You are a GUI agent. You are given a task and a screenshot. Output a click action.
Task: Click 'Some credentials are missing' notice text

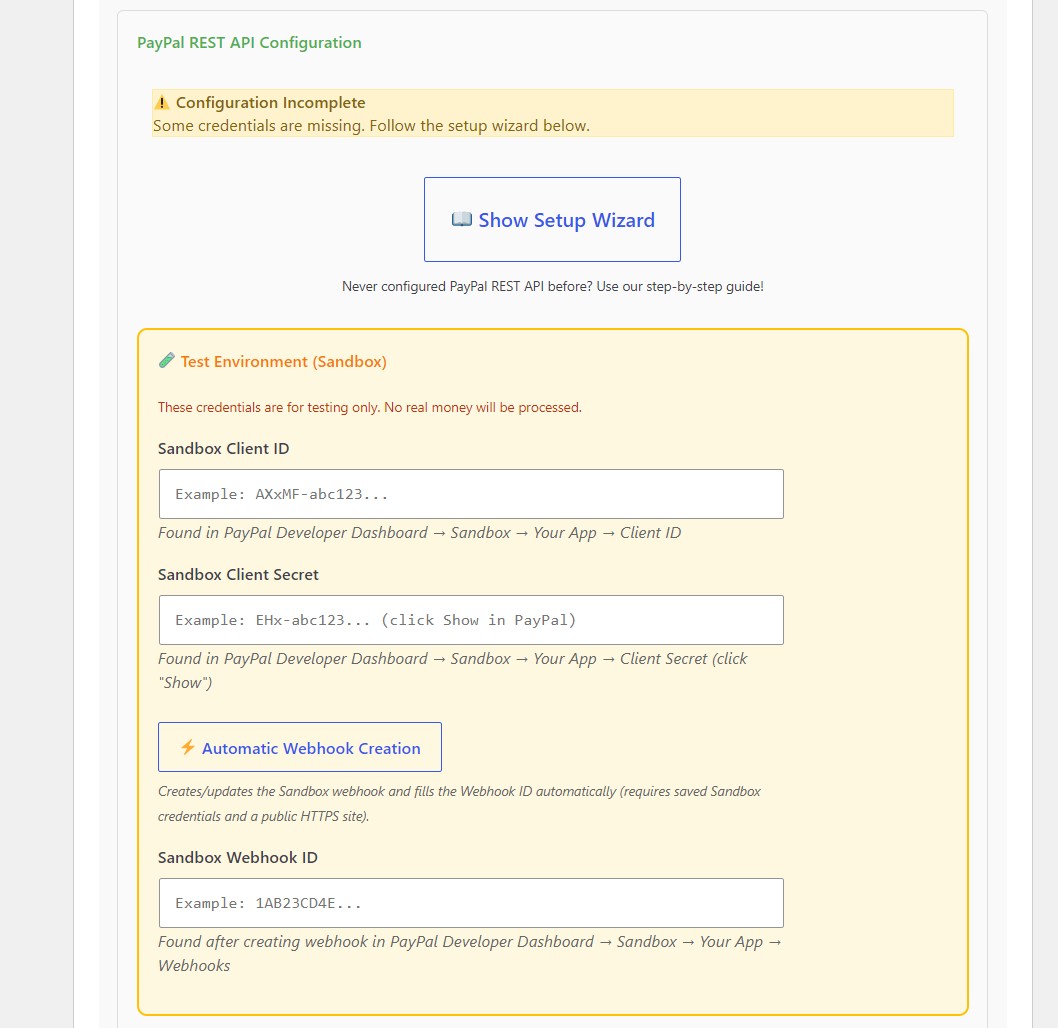371,125
